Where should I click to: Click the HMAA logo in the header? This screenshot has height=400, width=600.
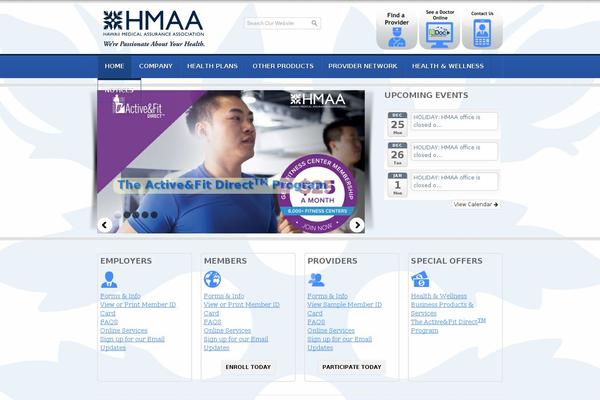point(153,29)
